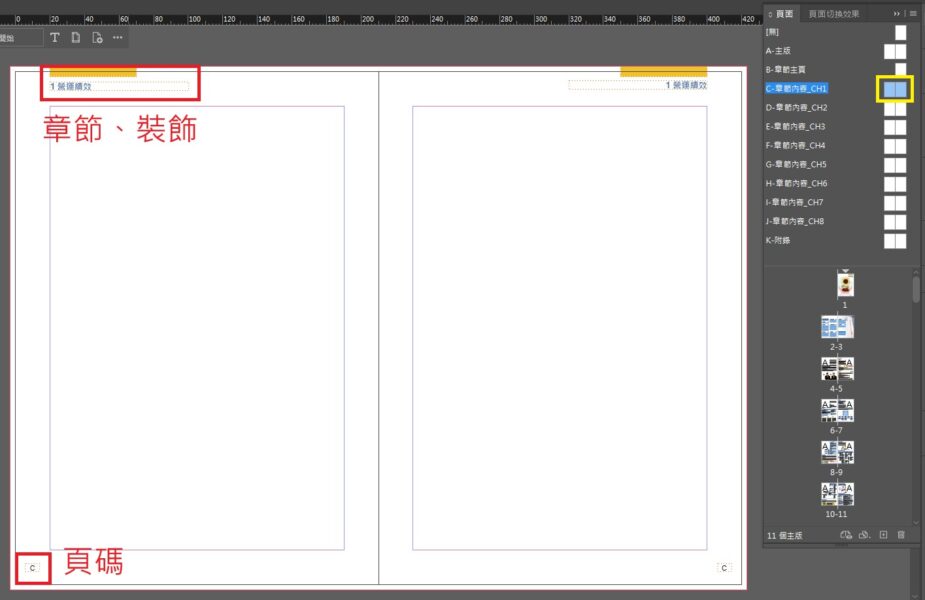Select the 頁面 panel tab
925x600 pixels.
[x=784, y=13]
